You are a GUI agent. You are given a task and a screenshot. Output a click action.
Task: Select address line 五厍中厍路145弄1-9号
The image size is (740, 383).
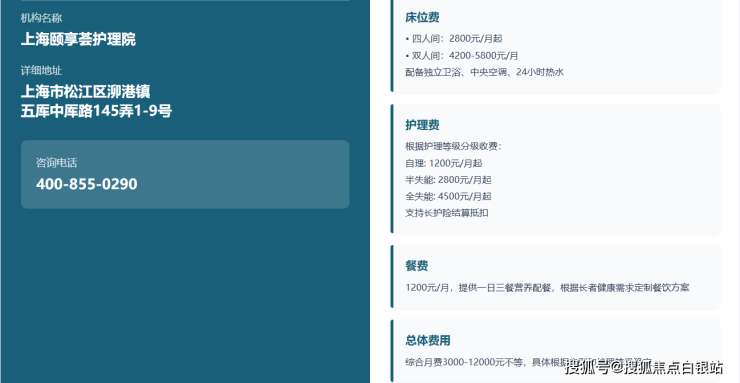[x=96, y=111]
